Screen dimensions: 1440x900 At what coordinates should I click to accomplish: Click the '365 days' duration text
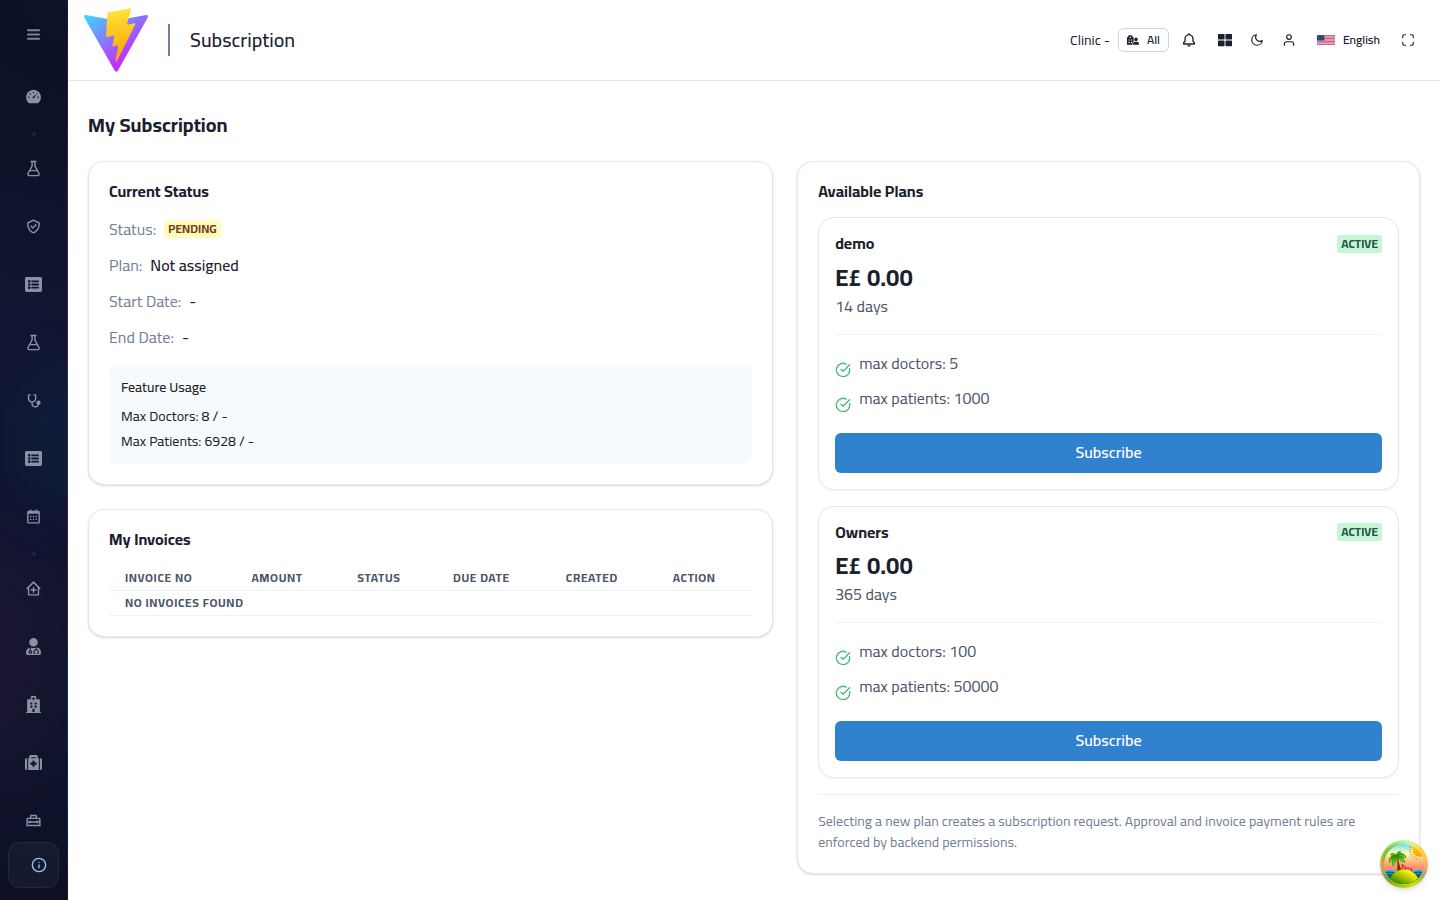(866, 595)
